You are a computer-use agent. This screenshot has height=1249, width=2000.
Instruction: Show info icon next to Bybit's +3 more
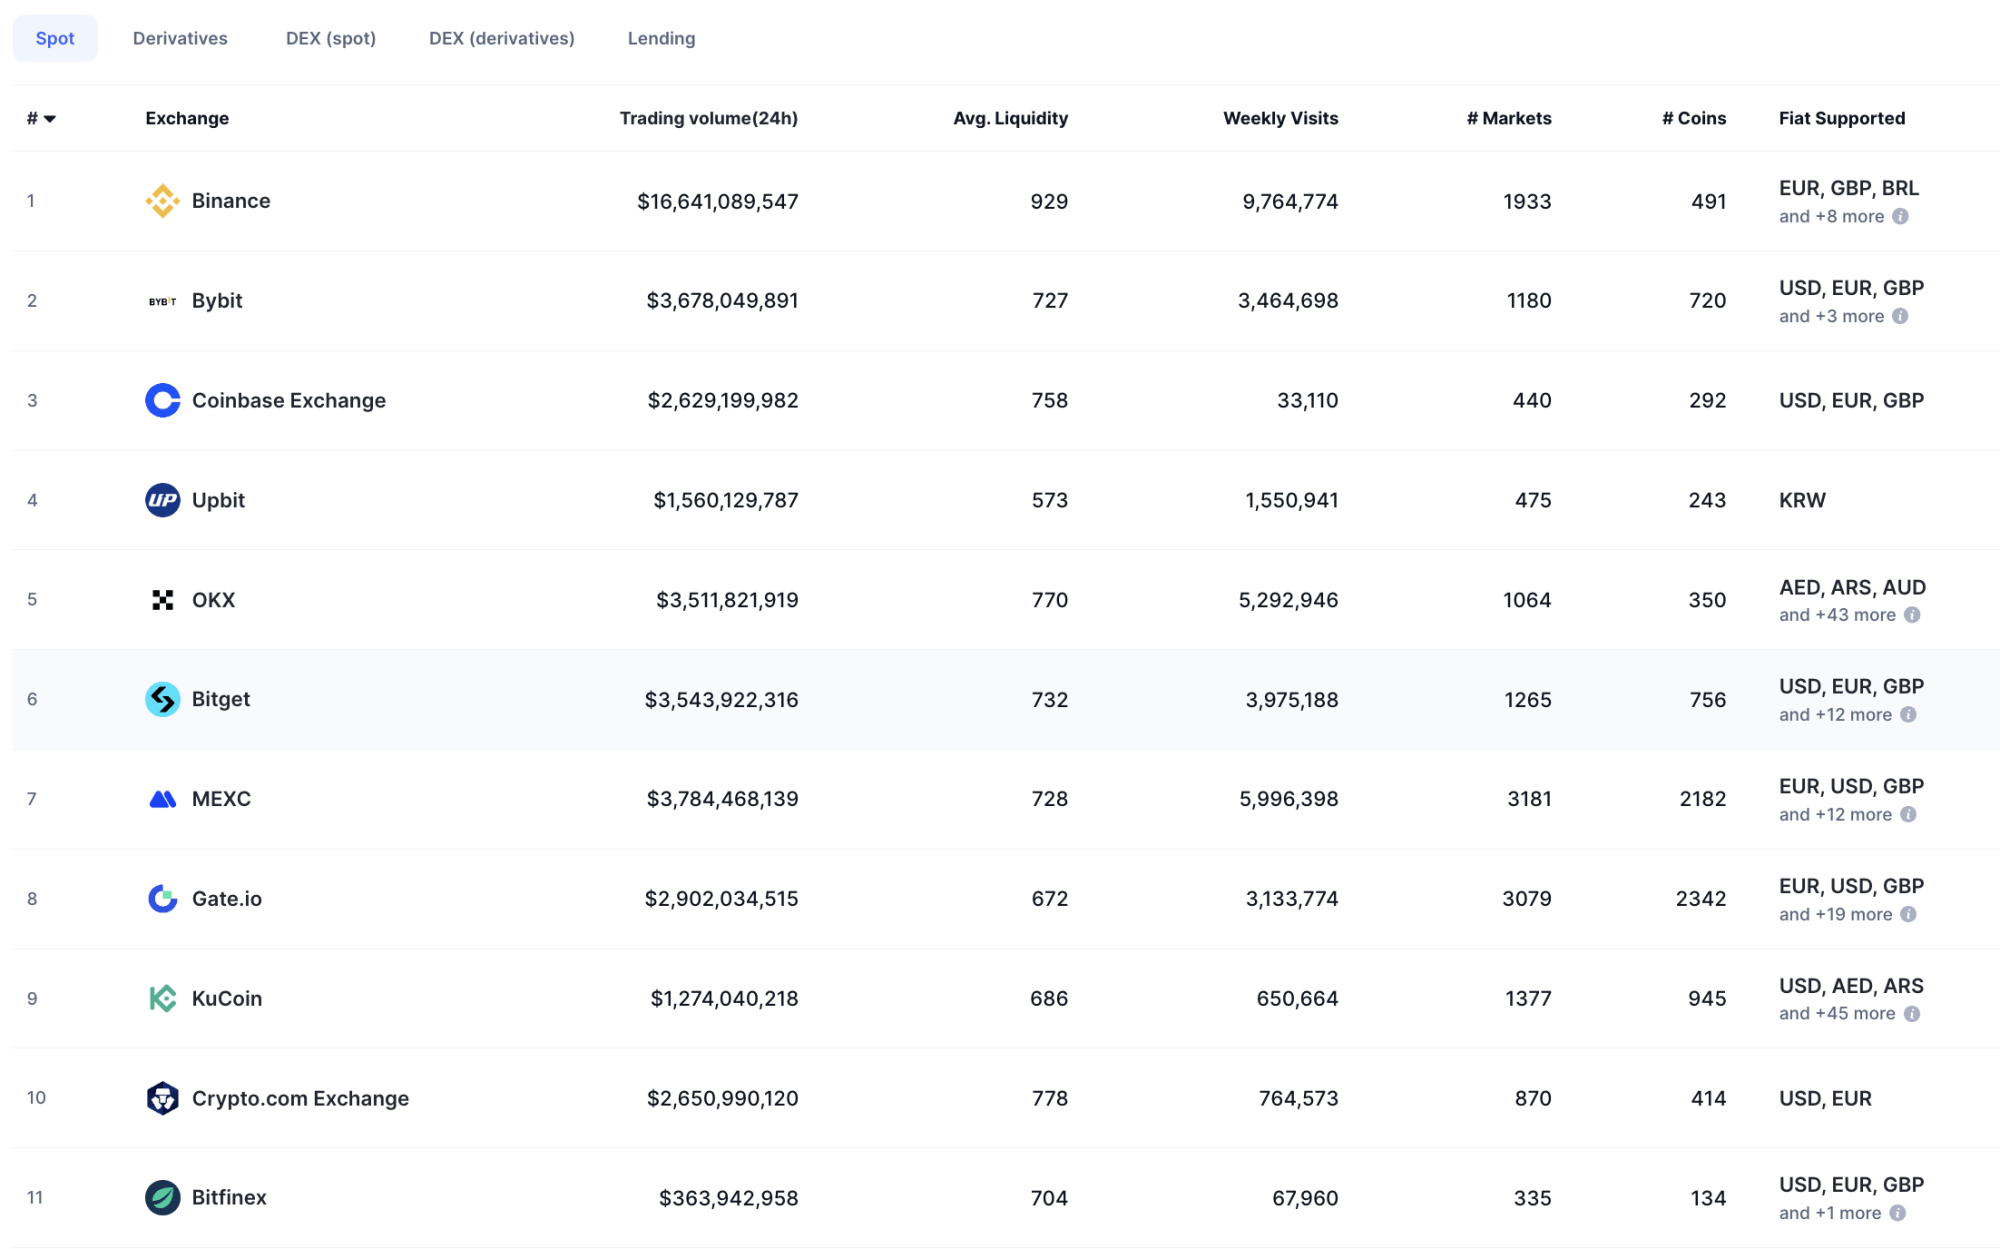(x=1901, y=316)
